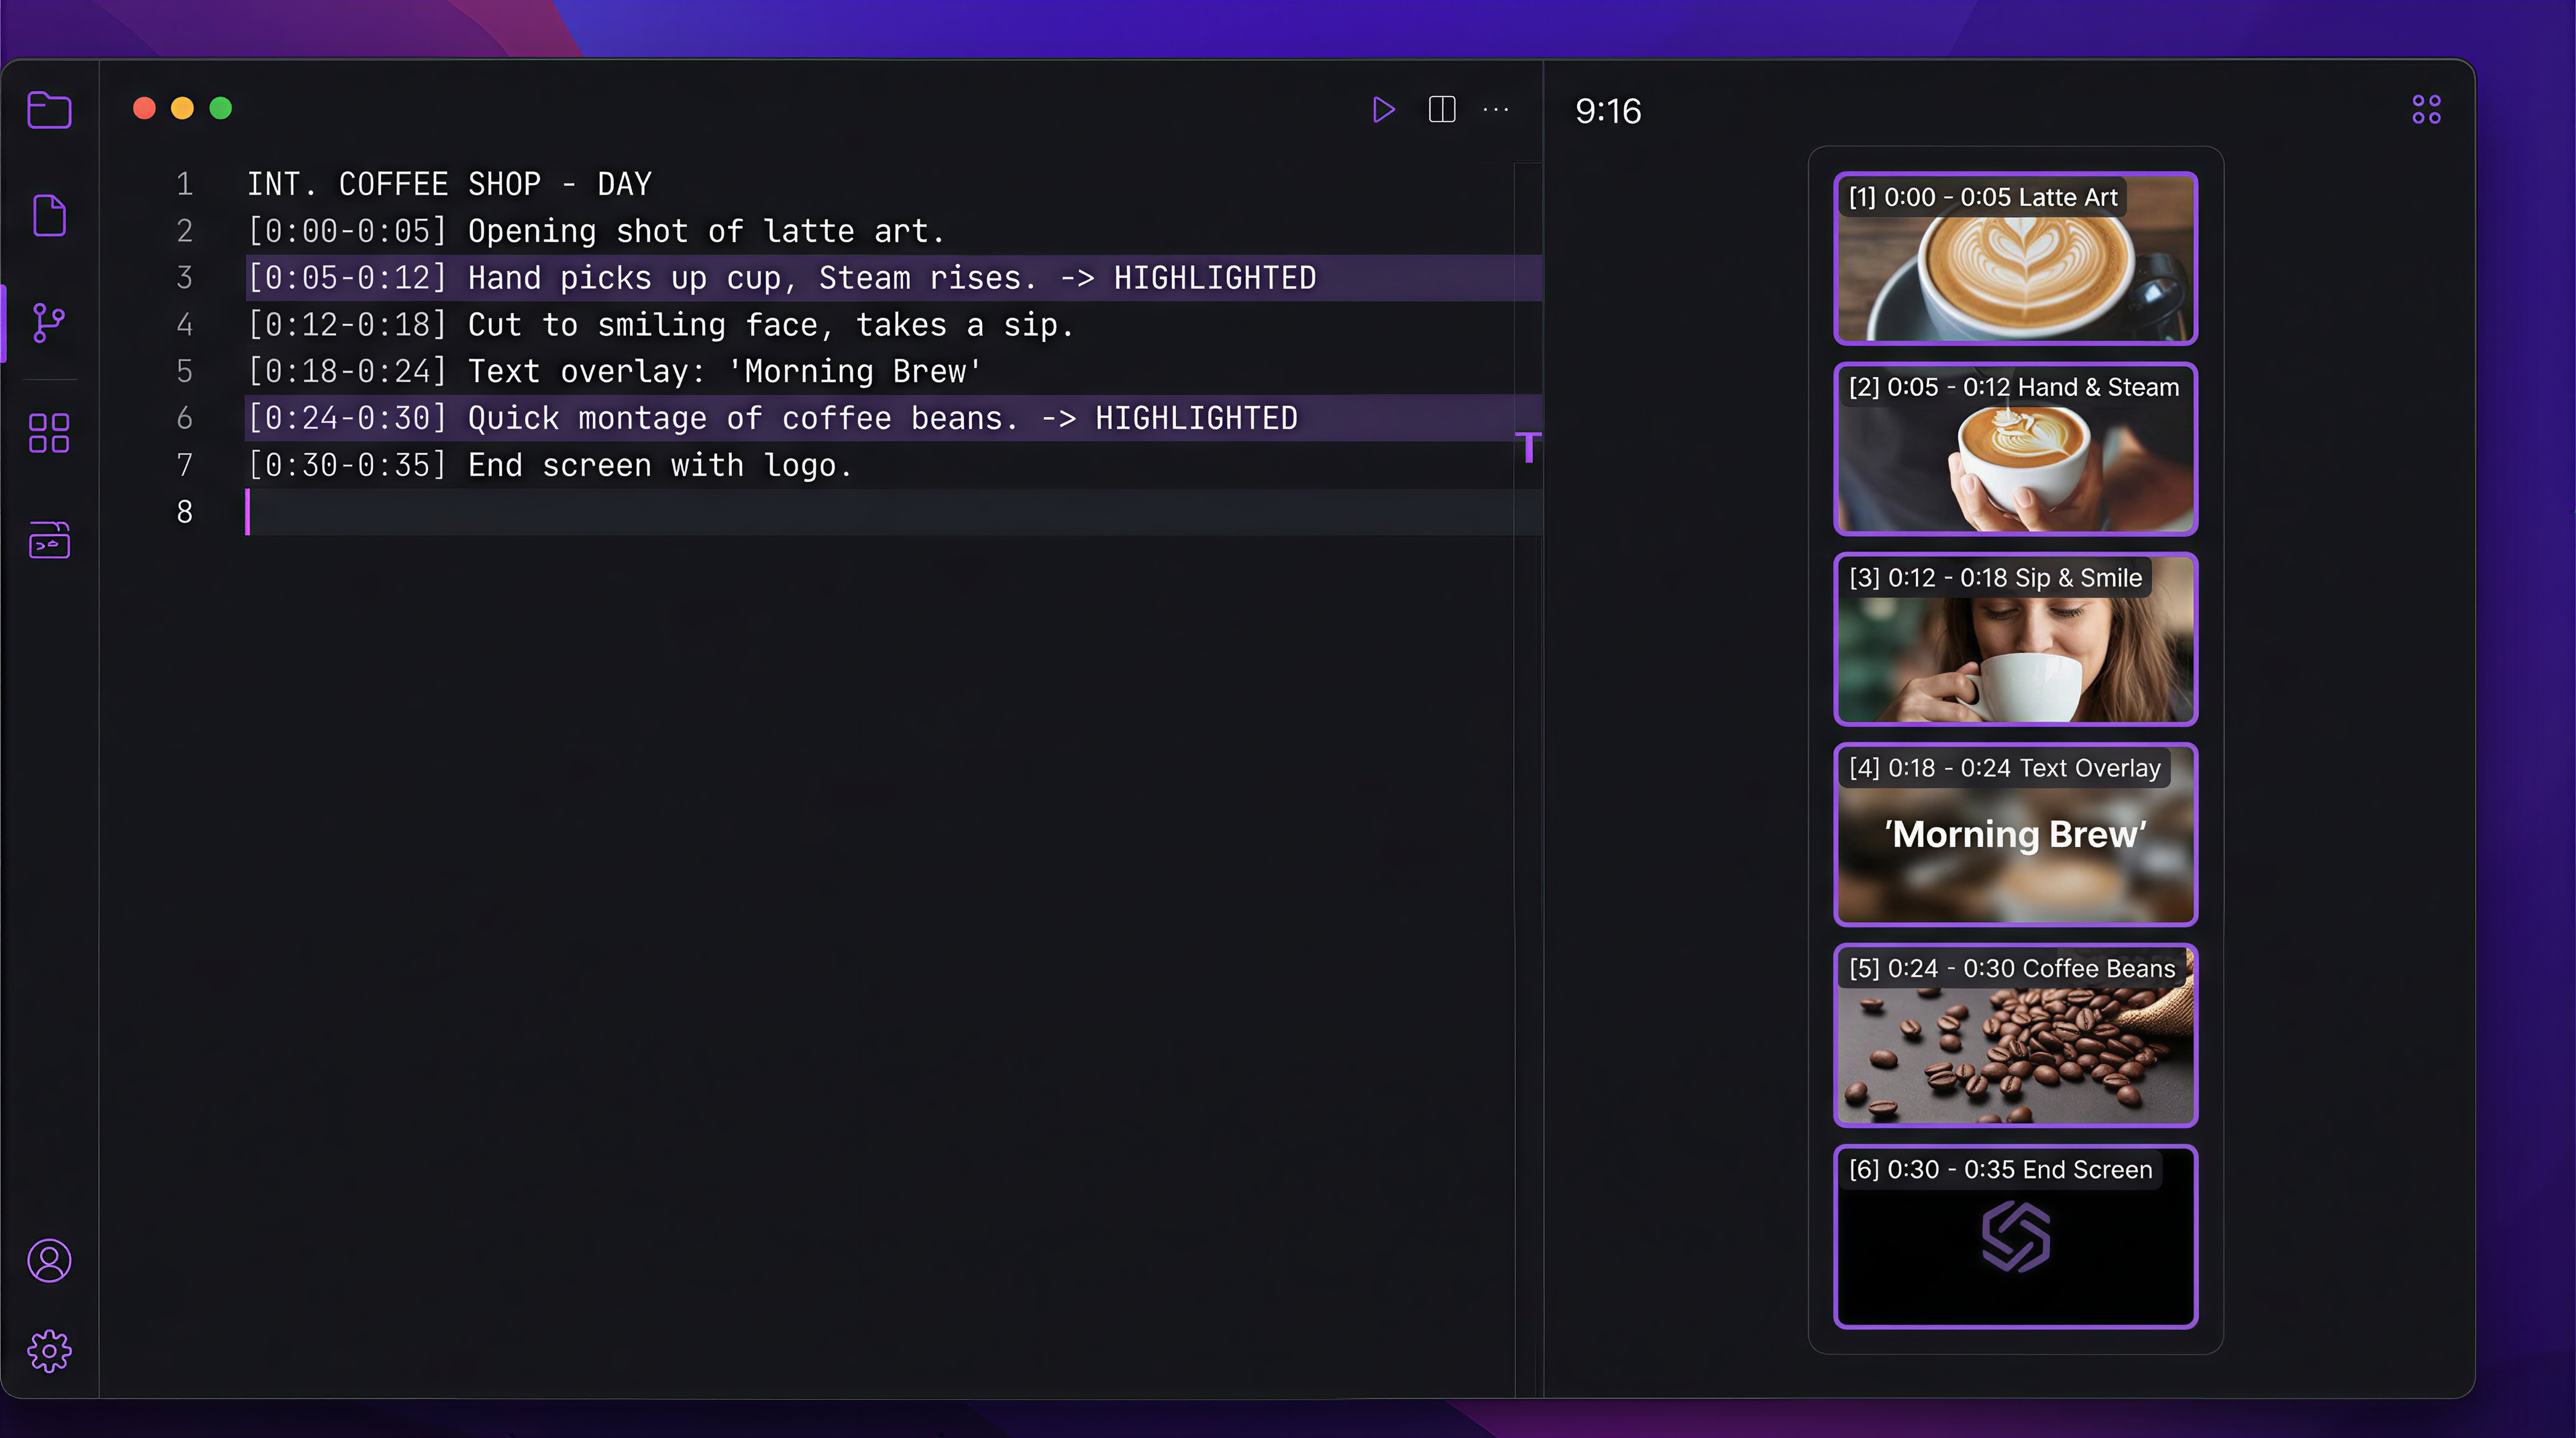Viewport: 2576px width, 1438px height.
Task: Click the yellow minimize window button
Action: coord(182,108)
